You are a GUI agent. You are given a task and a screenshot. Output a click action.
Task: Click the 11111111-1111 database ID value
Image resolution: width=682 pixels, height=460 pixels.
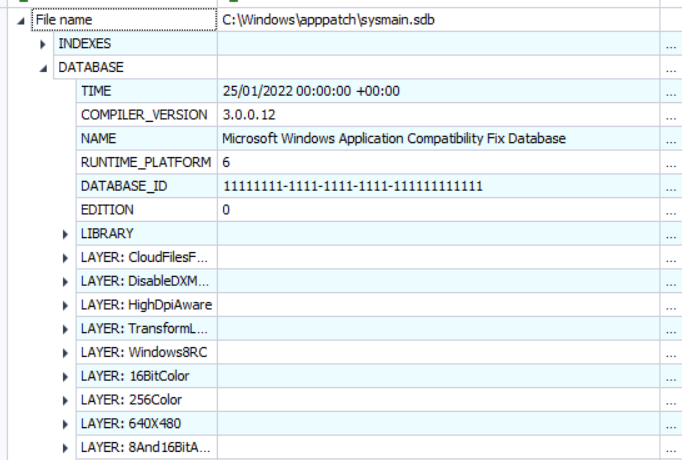point(352,186)
